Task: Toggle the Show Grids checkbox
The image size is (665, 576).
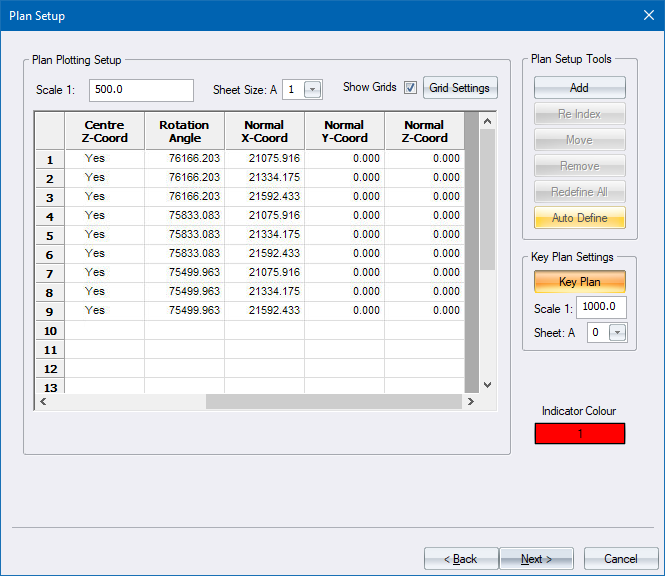Action: [410, 88]
